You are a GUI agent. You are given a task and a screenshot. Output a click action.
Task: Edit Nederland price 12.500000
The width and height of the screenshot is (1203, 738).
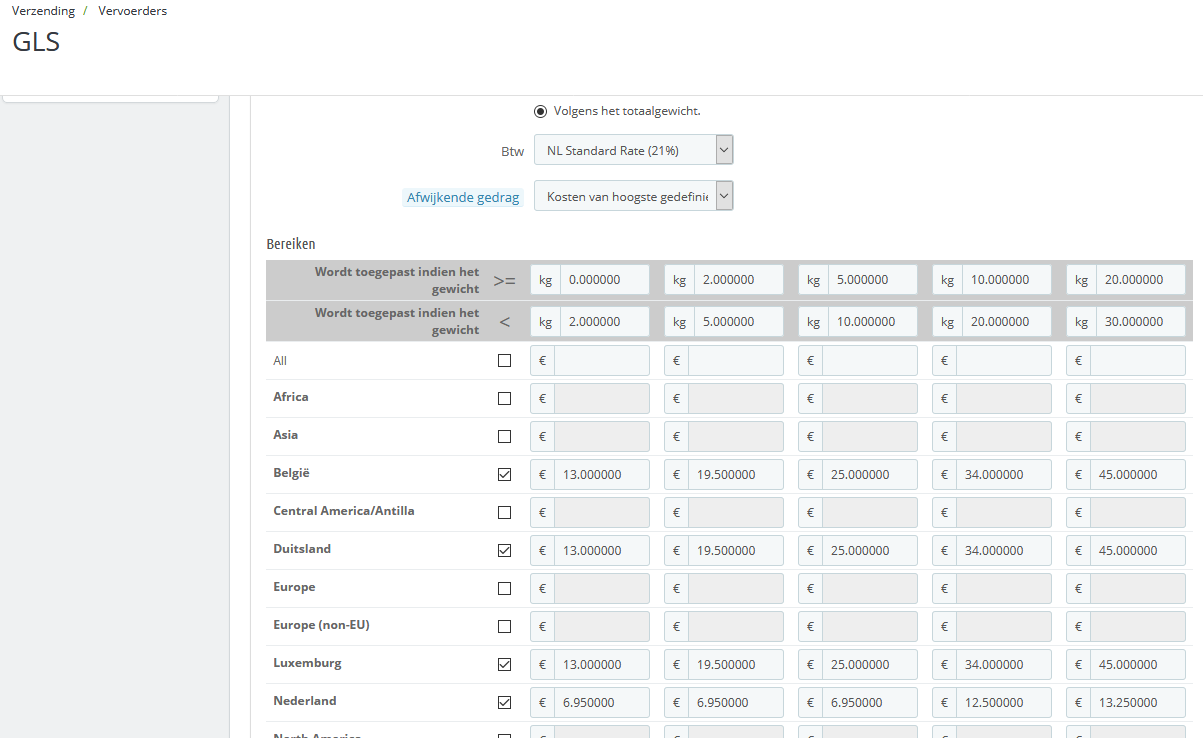[1004, 703]
